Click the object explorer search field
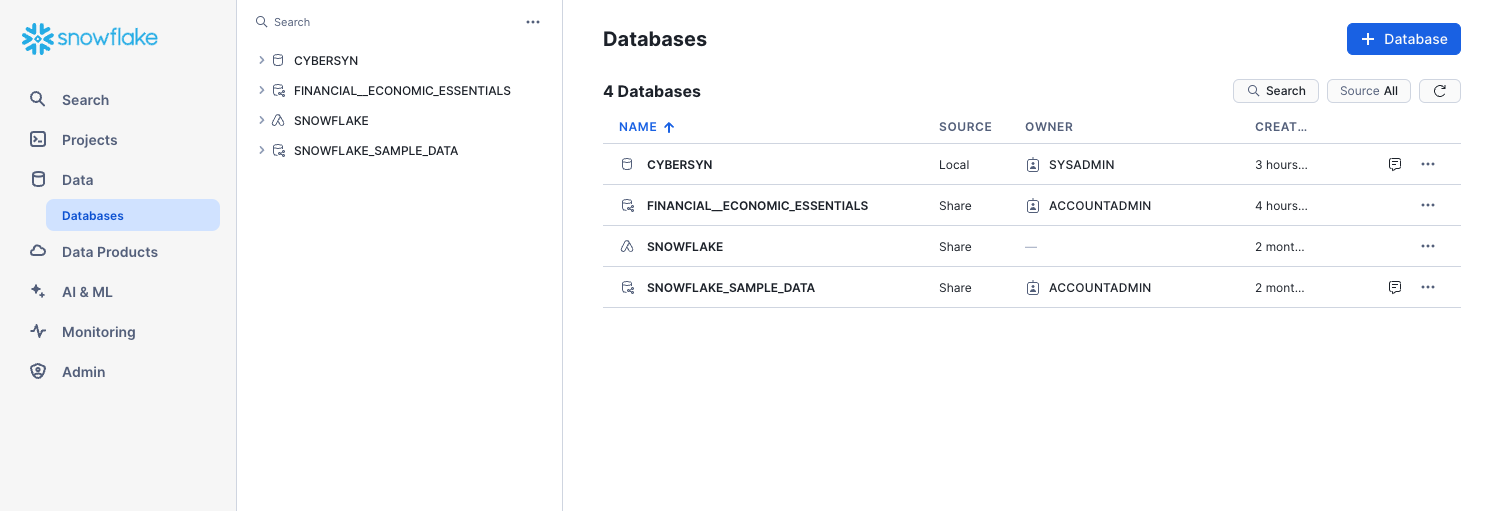 pyautogui.click(x=385, y=22)
